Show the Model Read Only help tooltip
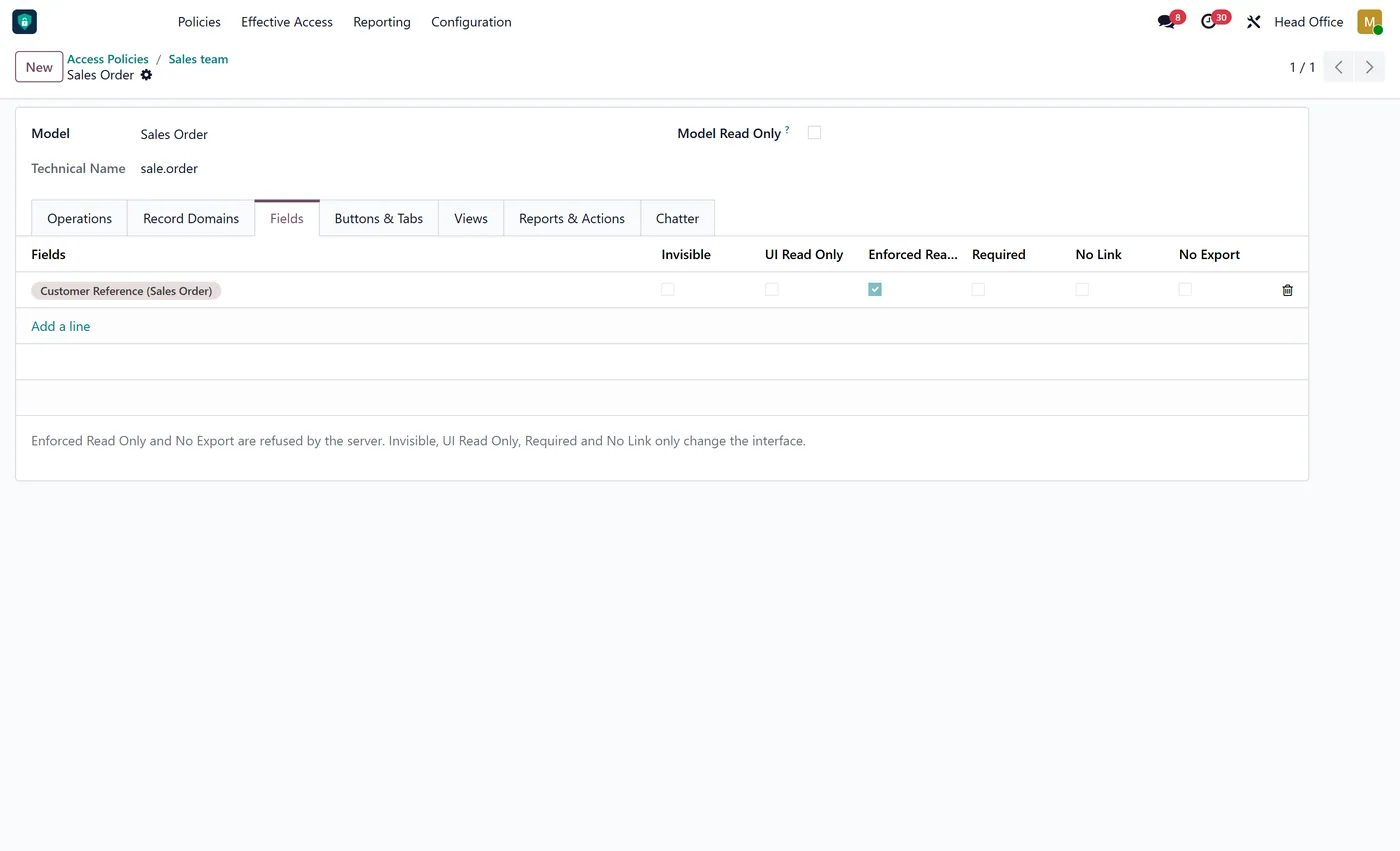The width and height of the screenshot is (1400, 851). point(787,130)
